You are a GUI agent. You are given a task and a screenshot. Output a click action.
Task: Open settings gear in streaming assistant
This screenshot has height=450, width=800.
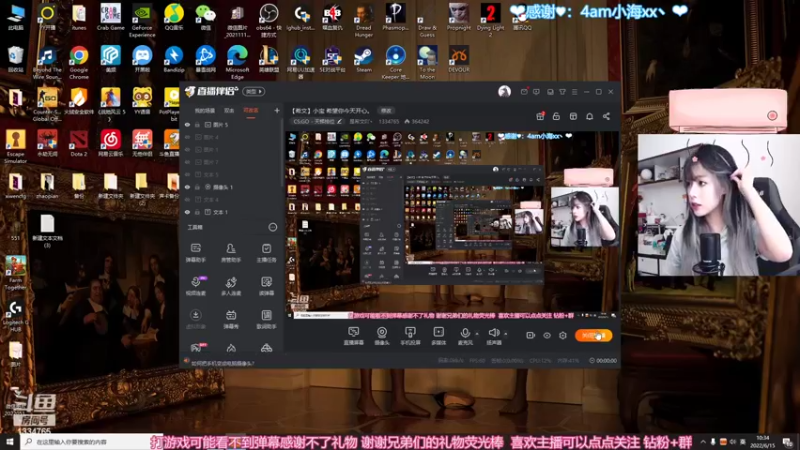(563, 335)
